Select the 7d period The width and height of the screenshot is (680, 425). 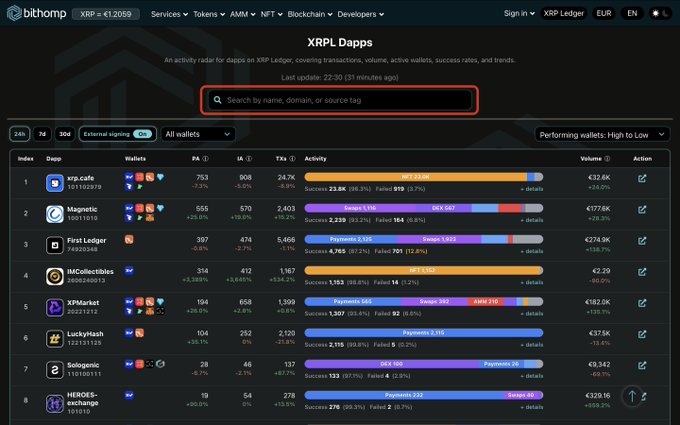click(x=42, y=134)
